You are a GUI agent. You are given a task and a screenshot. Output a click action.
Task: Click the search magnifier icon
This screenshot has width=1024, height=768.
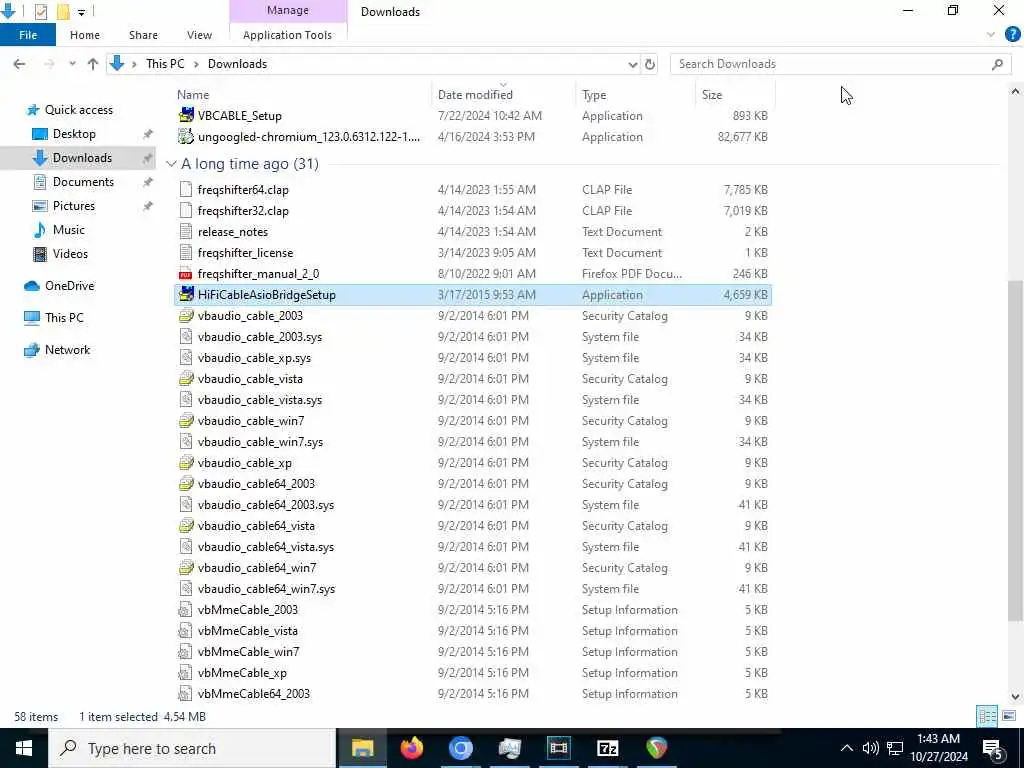tap(997, 64)
